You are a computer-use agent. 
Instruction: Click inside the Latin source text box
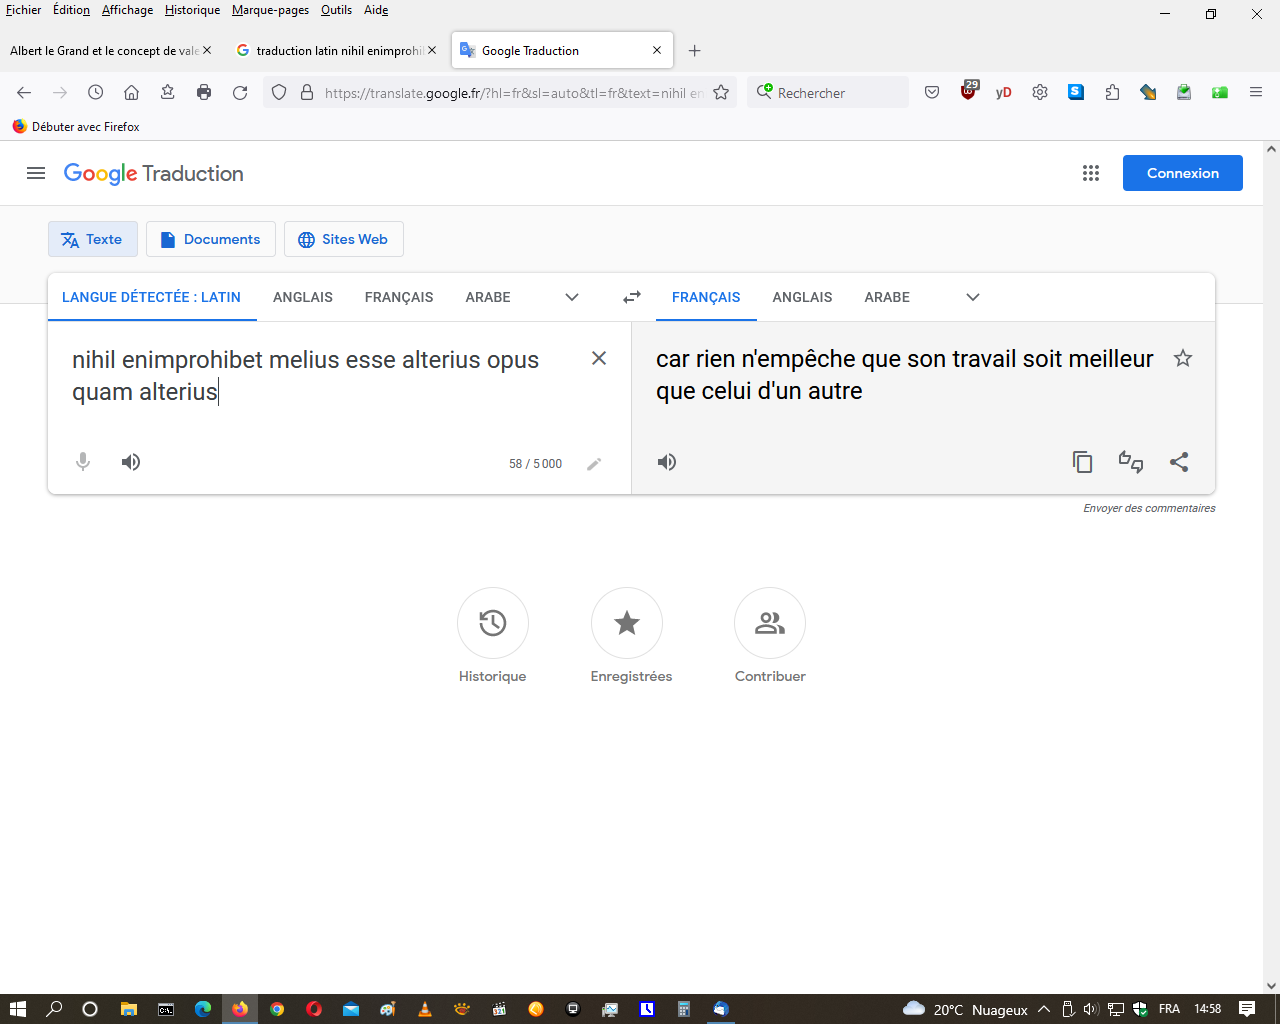click(320, 376)
